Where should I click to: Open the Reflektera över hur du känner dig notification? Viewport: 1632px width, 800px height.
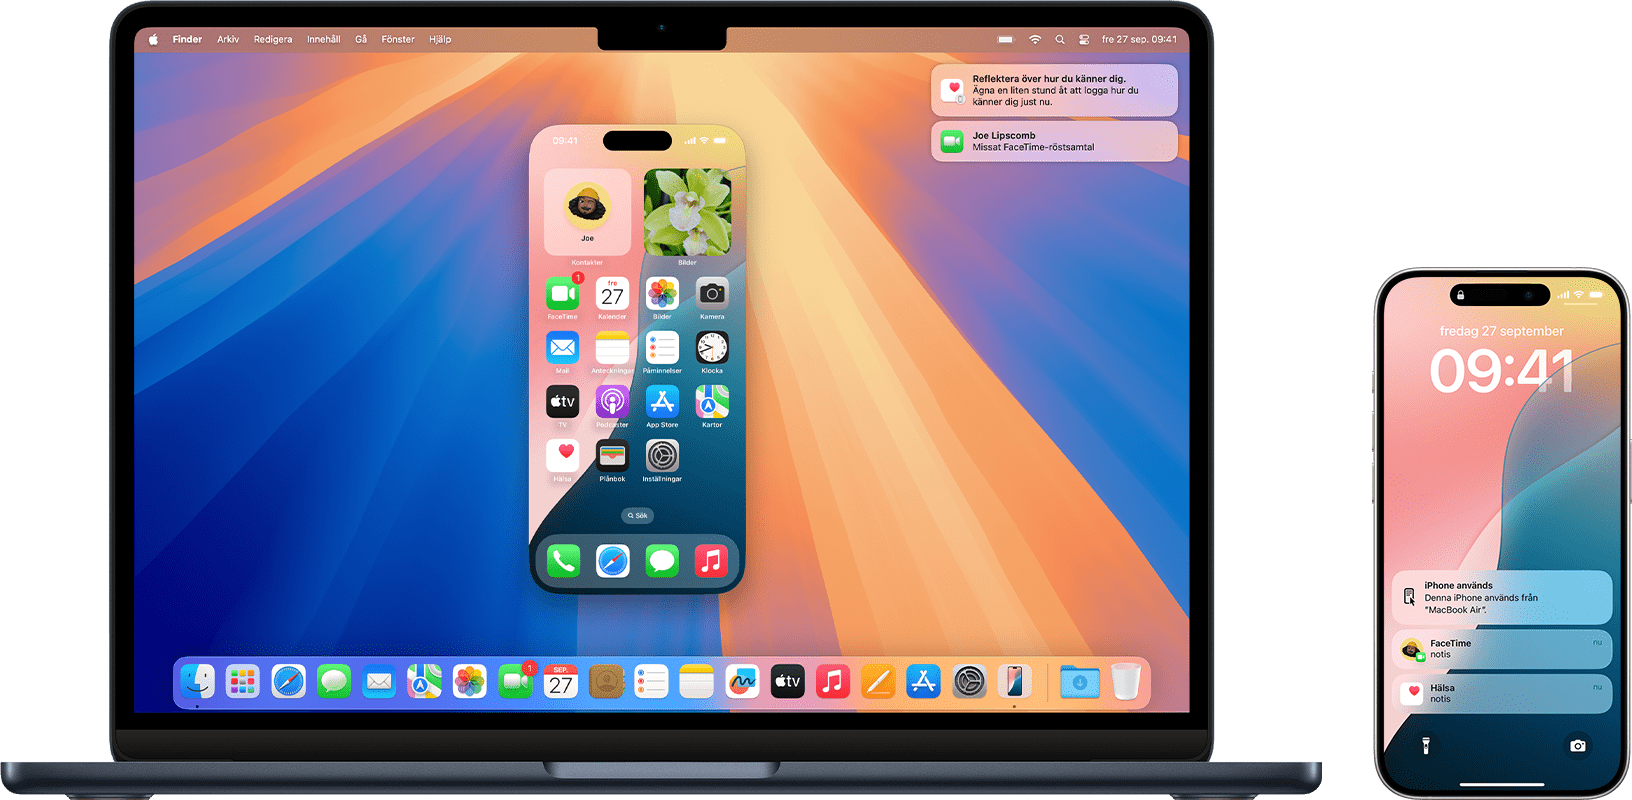click(1054, 90)
